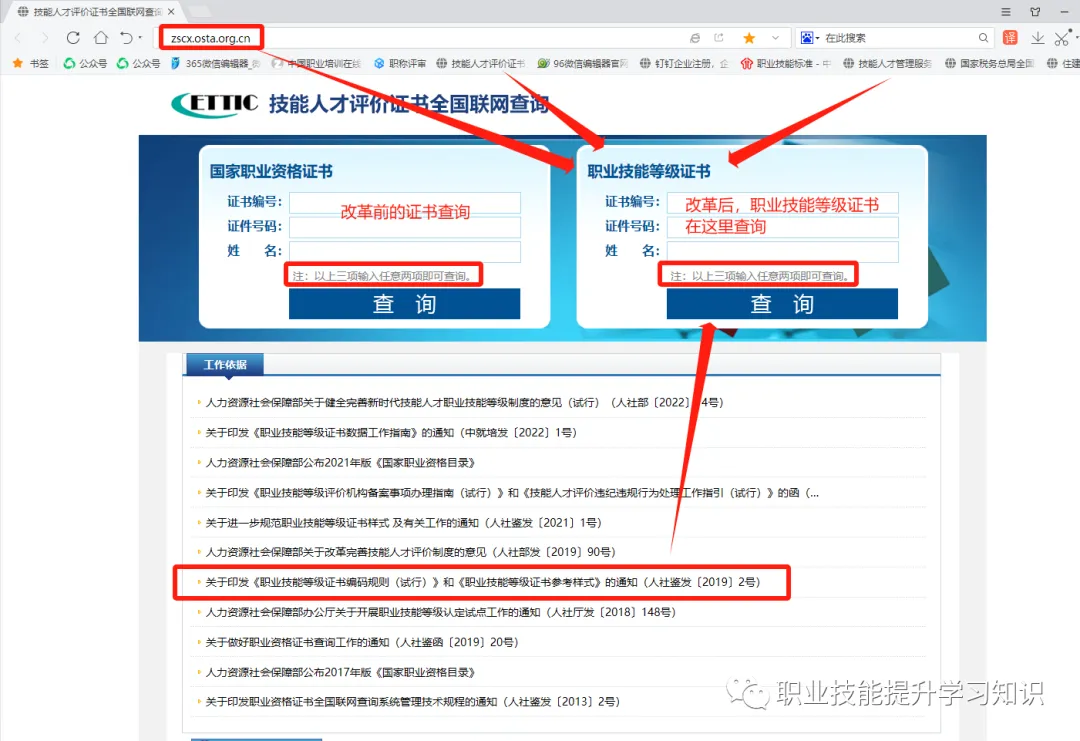Open the translate (译) tool in the toolbar

click(x=1011, y=38)
